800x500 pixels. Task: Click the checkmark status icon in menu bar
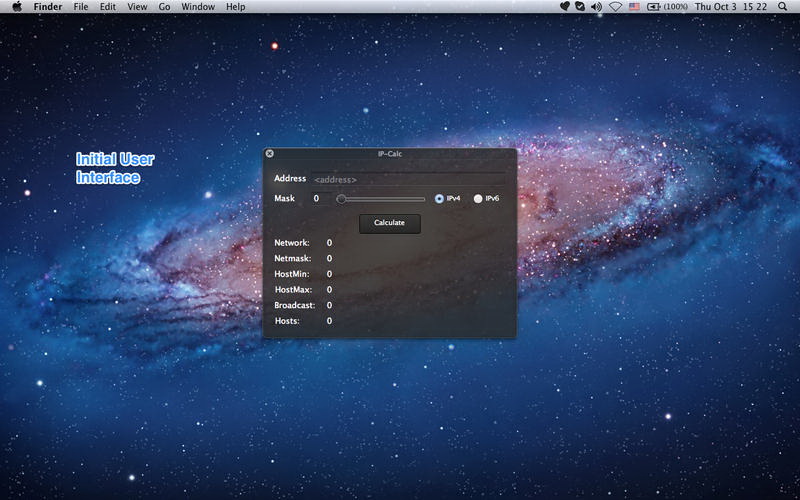580,7
